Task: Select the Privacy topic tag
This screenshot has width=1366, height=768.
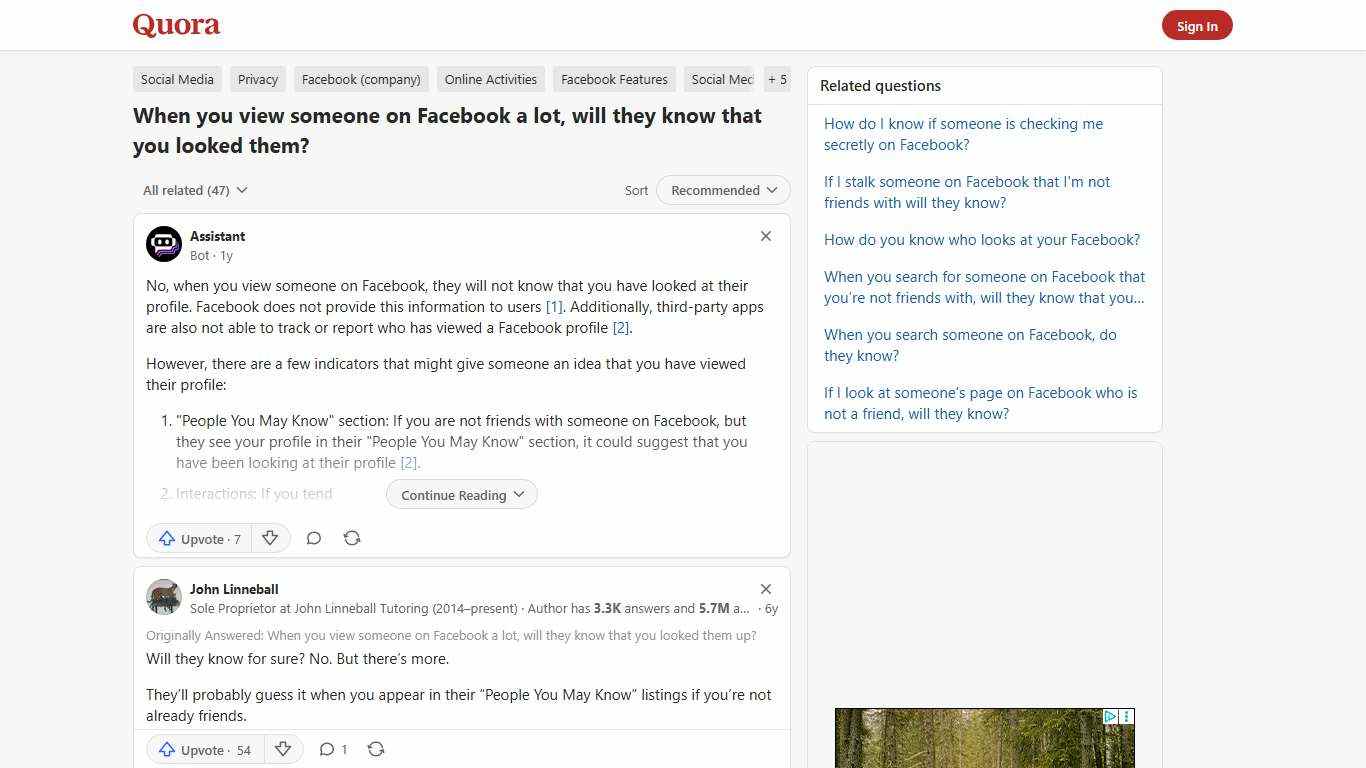Action: (x=257, y=79)
